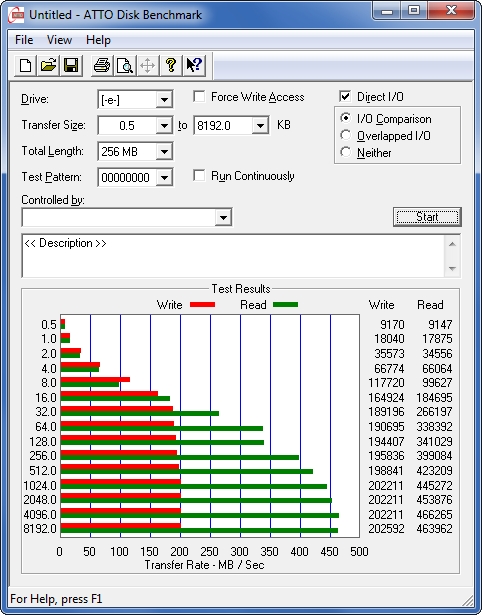Image resolution: width=482 pixels, height=615 pixels.
Task: Close the ATTO Disk Benchmark window
Action: tap(451, 11)
